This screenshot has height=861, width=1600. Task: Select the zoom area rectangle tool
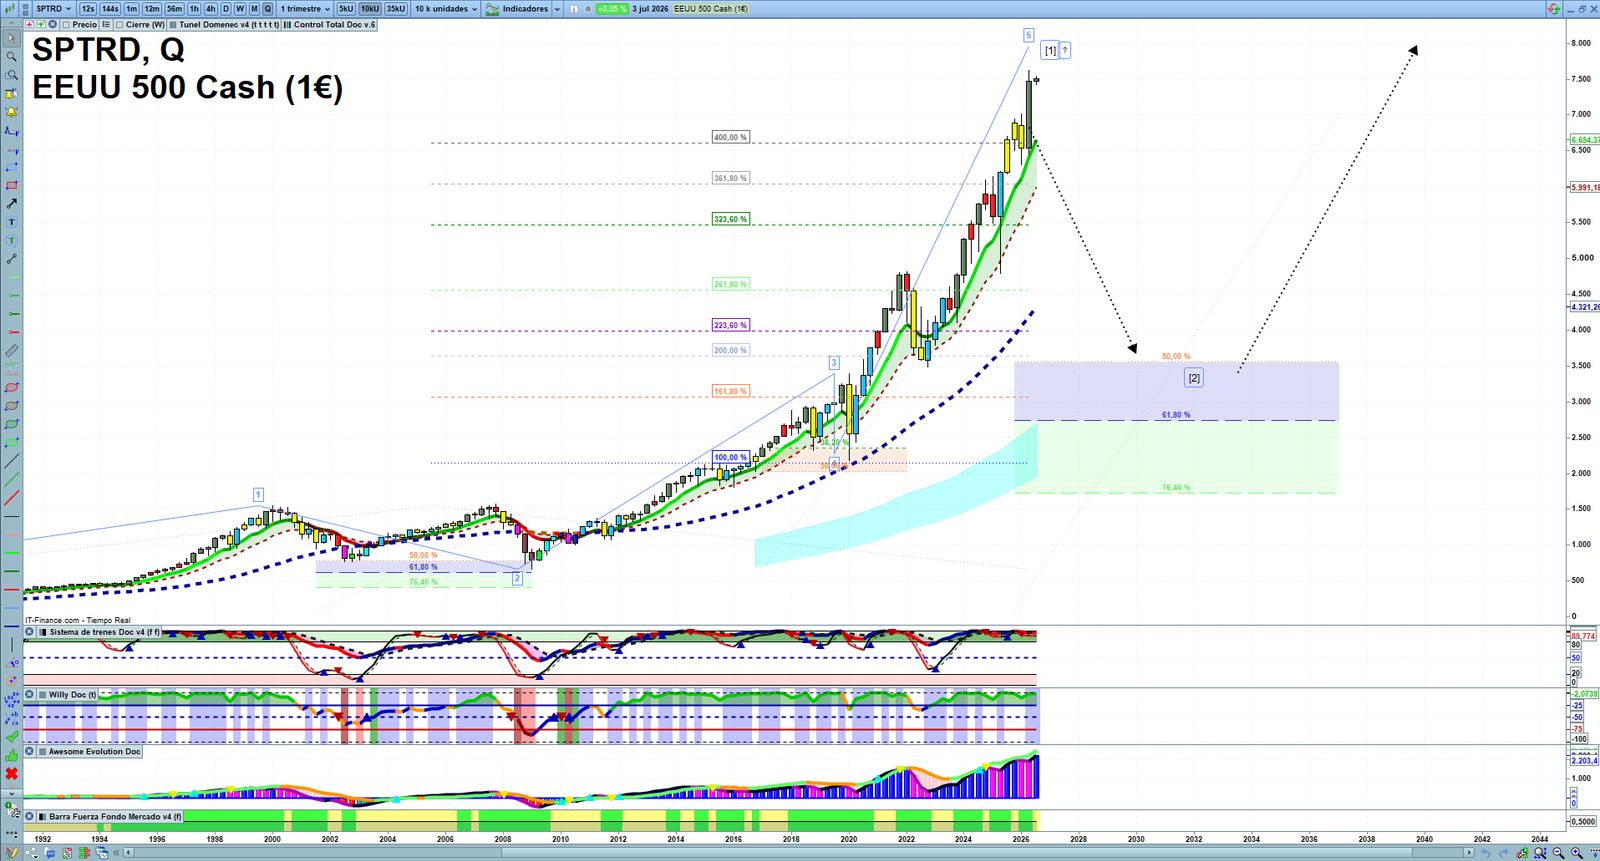[x=12, y=75]
